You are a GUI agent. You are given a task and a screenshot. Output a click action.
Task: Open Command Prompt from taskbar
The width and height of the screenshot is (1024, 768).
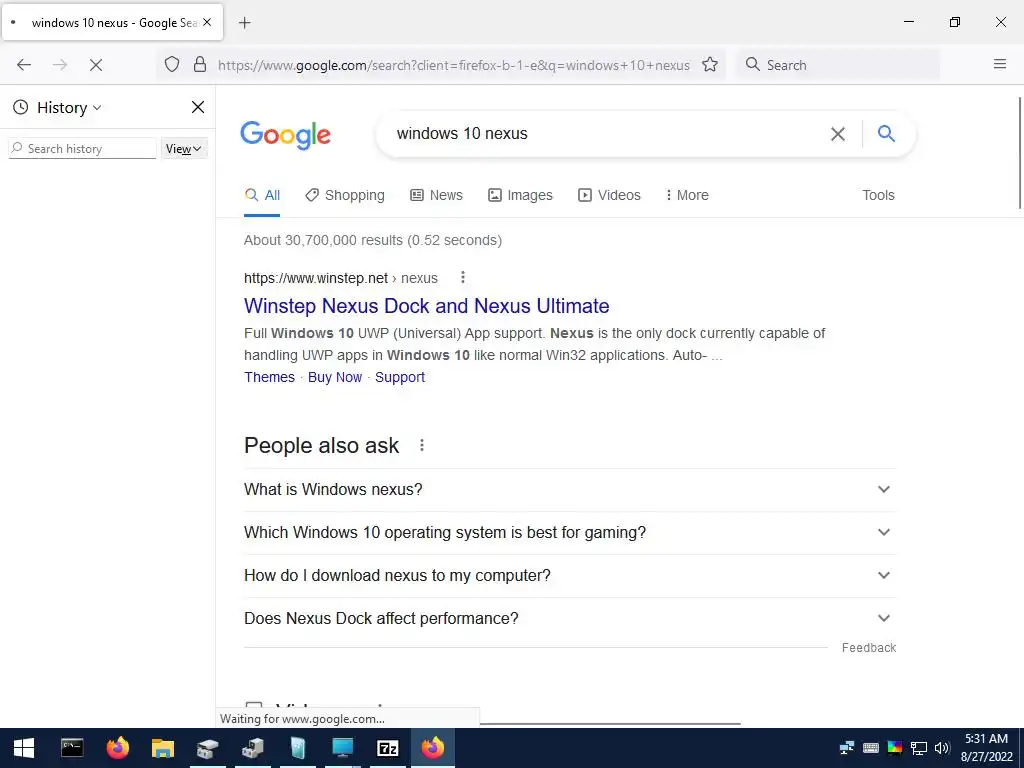click(72, 748)
